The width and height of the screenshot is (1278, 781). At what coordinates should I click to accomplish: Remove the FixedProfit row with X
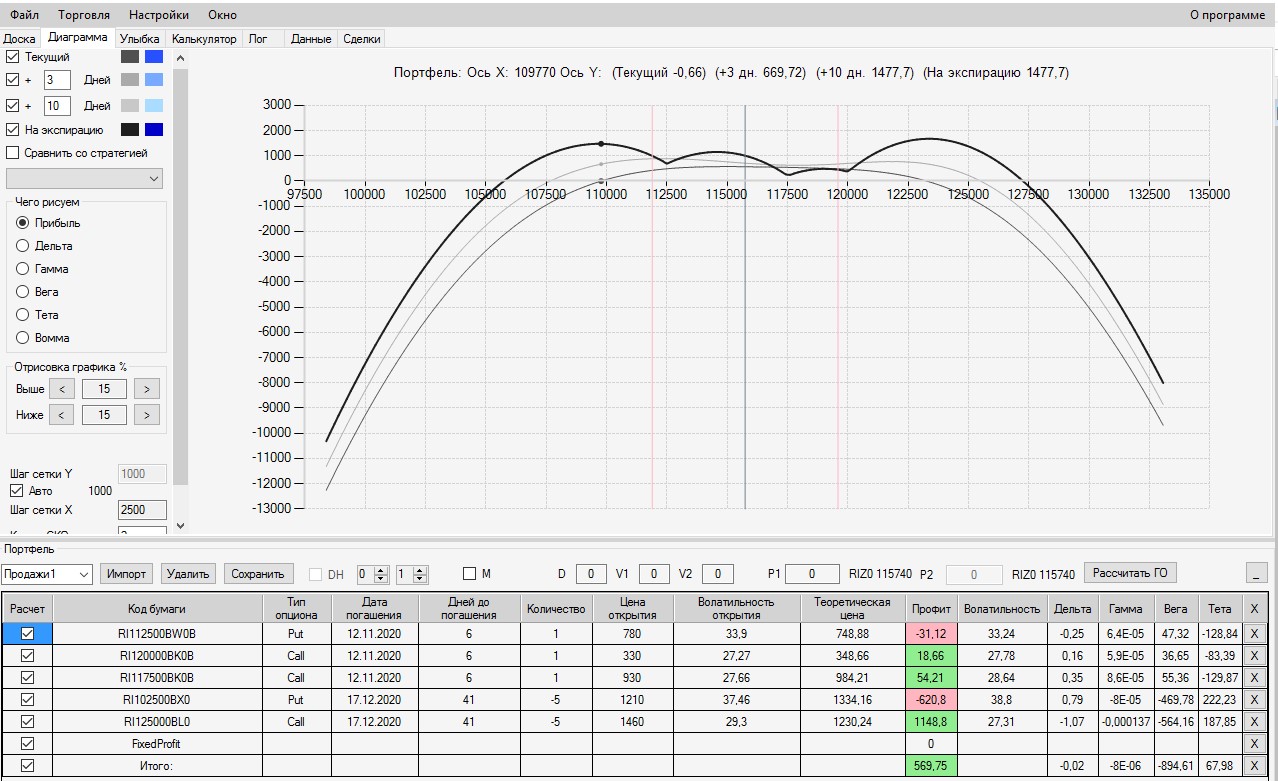tap(1254, 744)
